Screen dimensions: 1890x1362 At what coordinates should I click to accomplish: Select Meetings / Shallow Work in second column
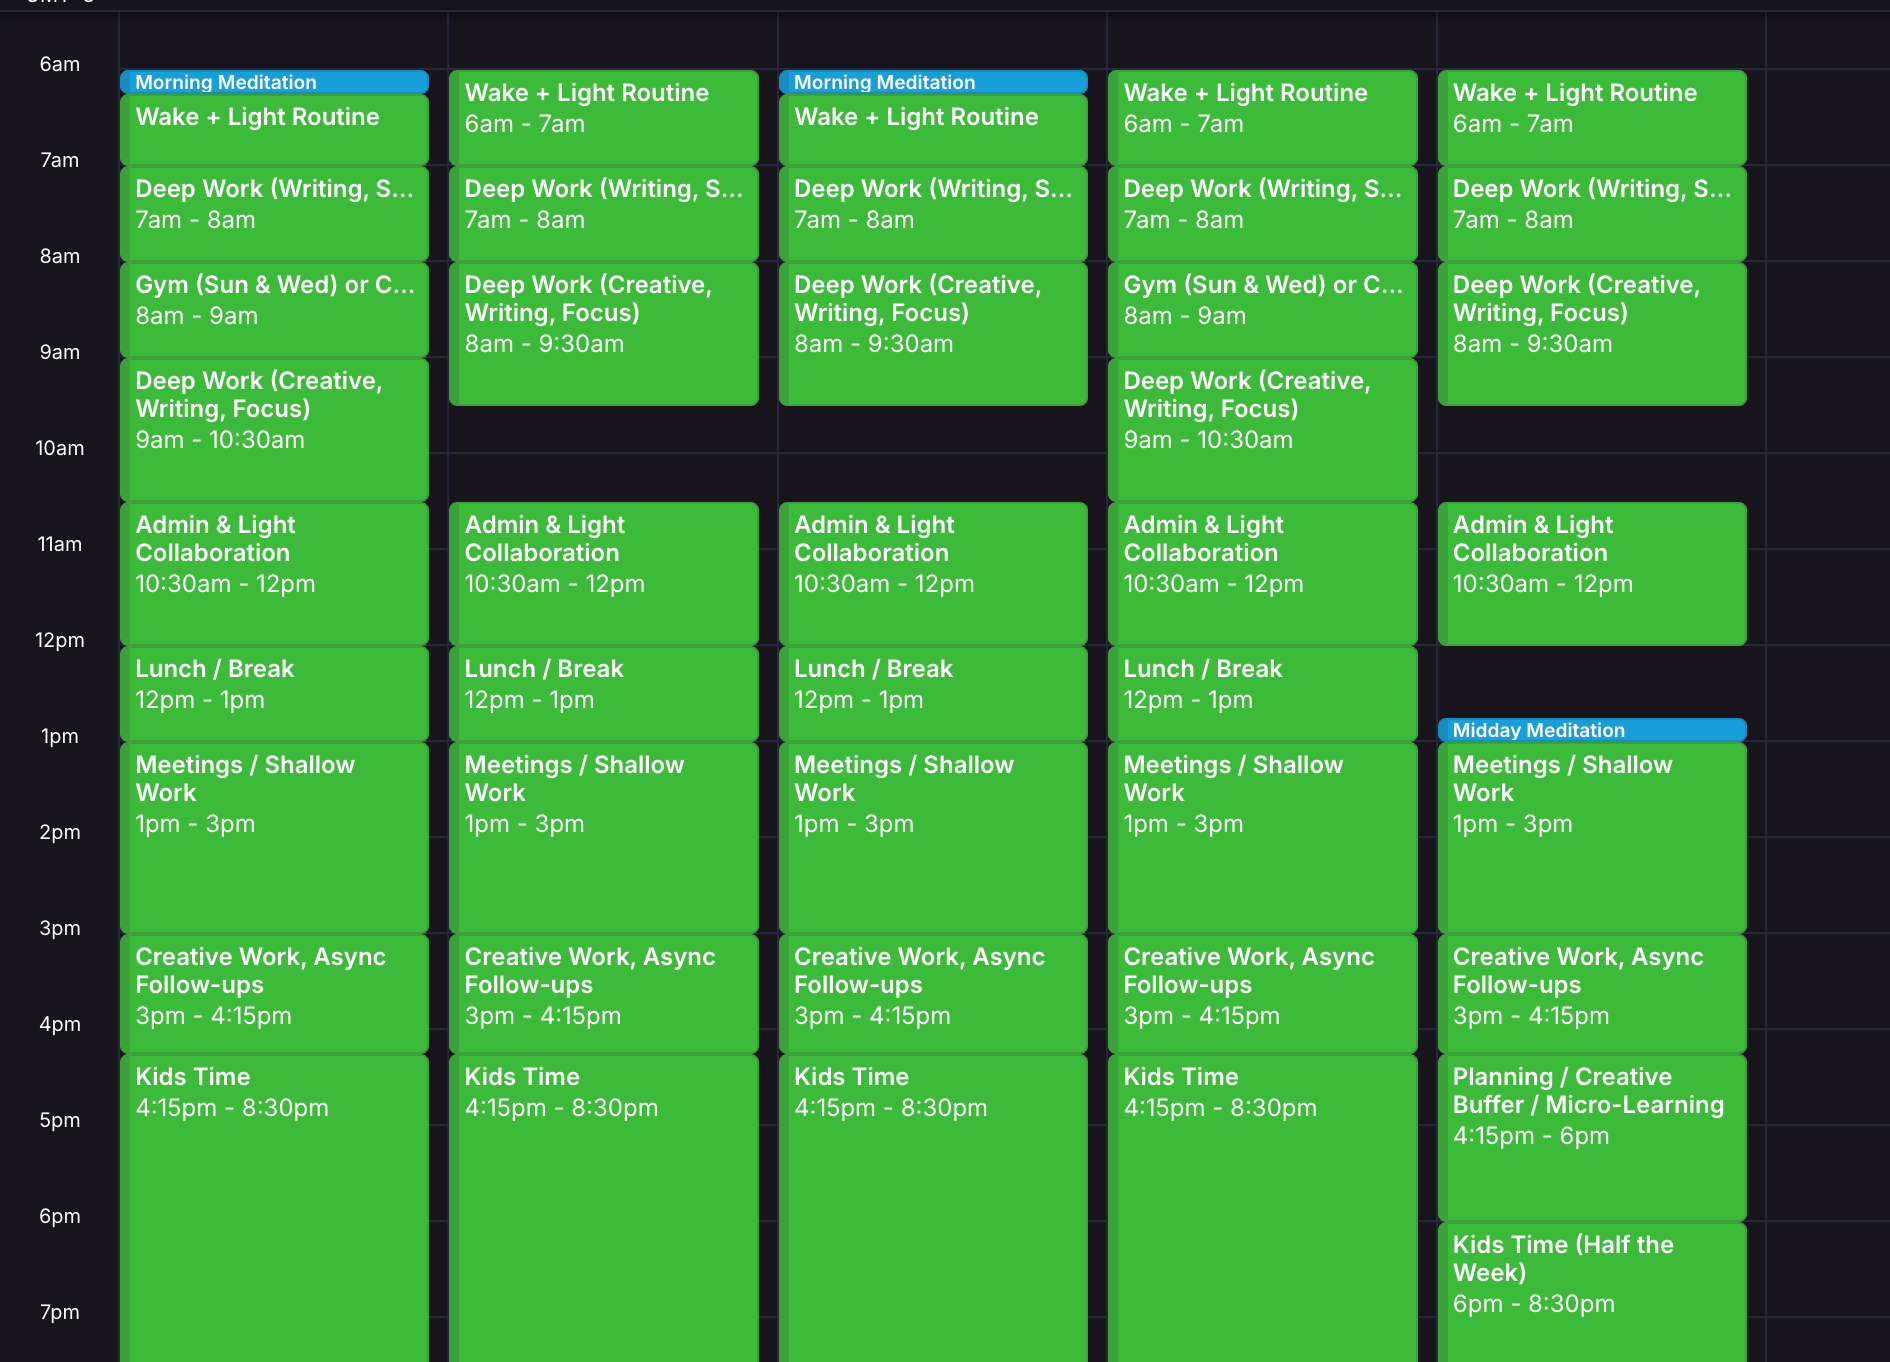tap(604, 837)
